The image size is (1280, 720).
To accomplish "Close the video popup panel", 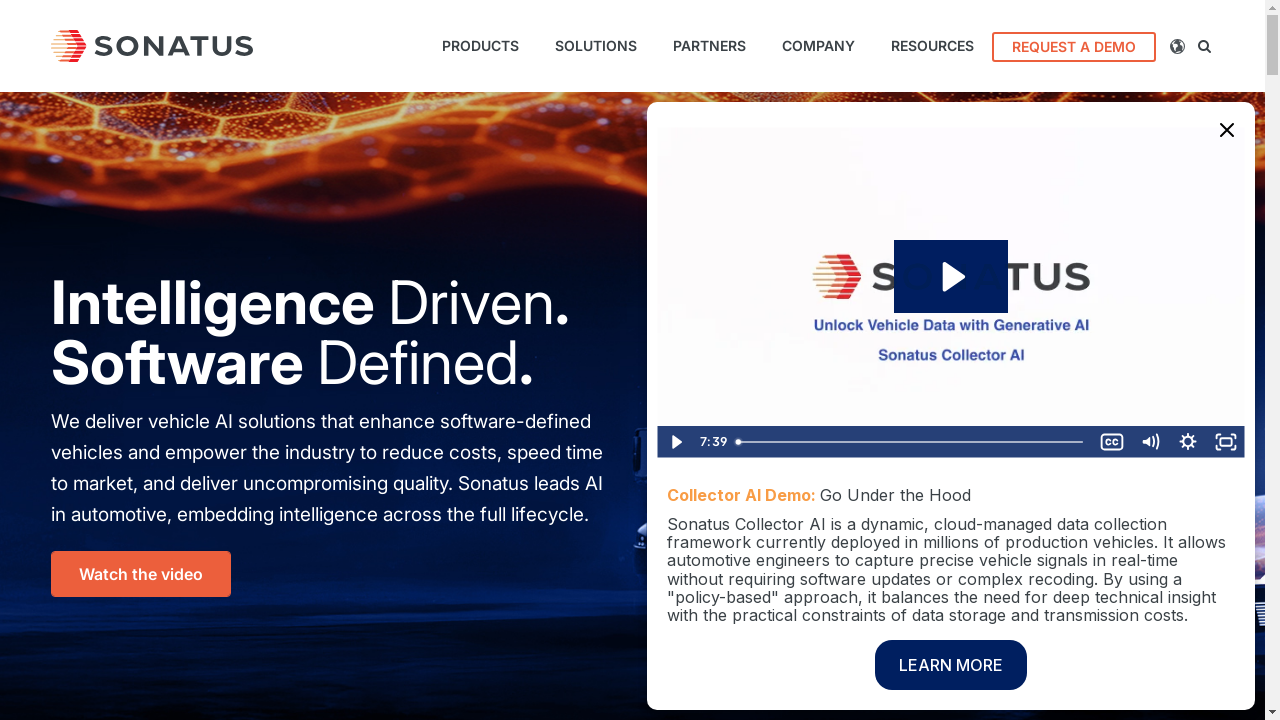I will pos(1227,130).
